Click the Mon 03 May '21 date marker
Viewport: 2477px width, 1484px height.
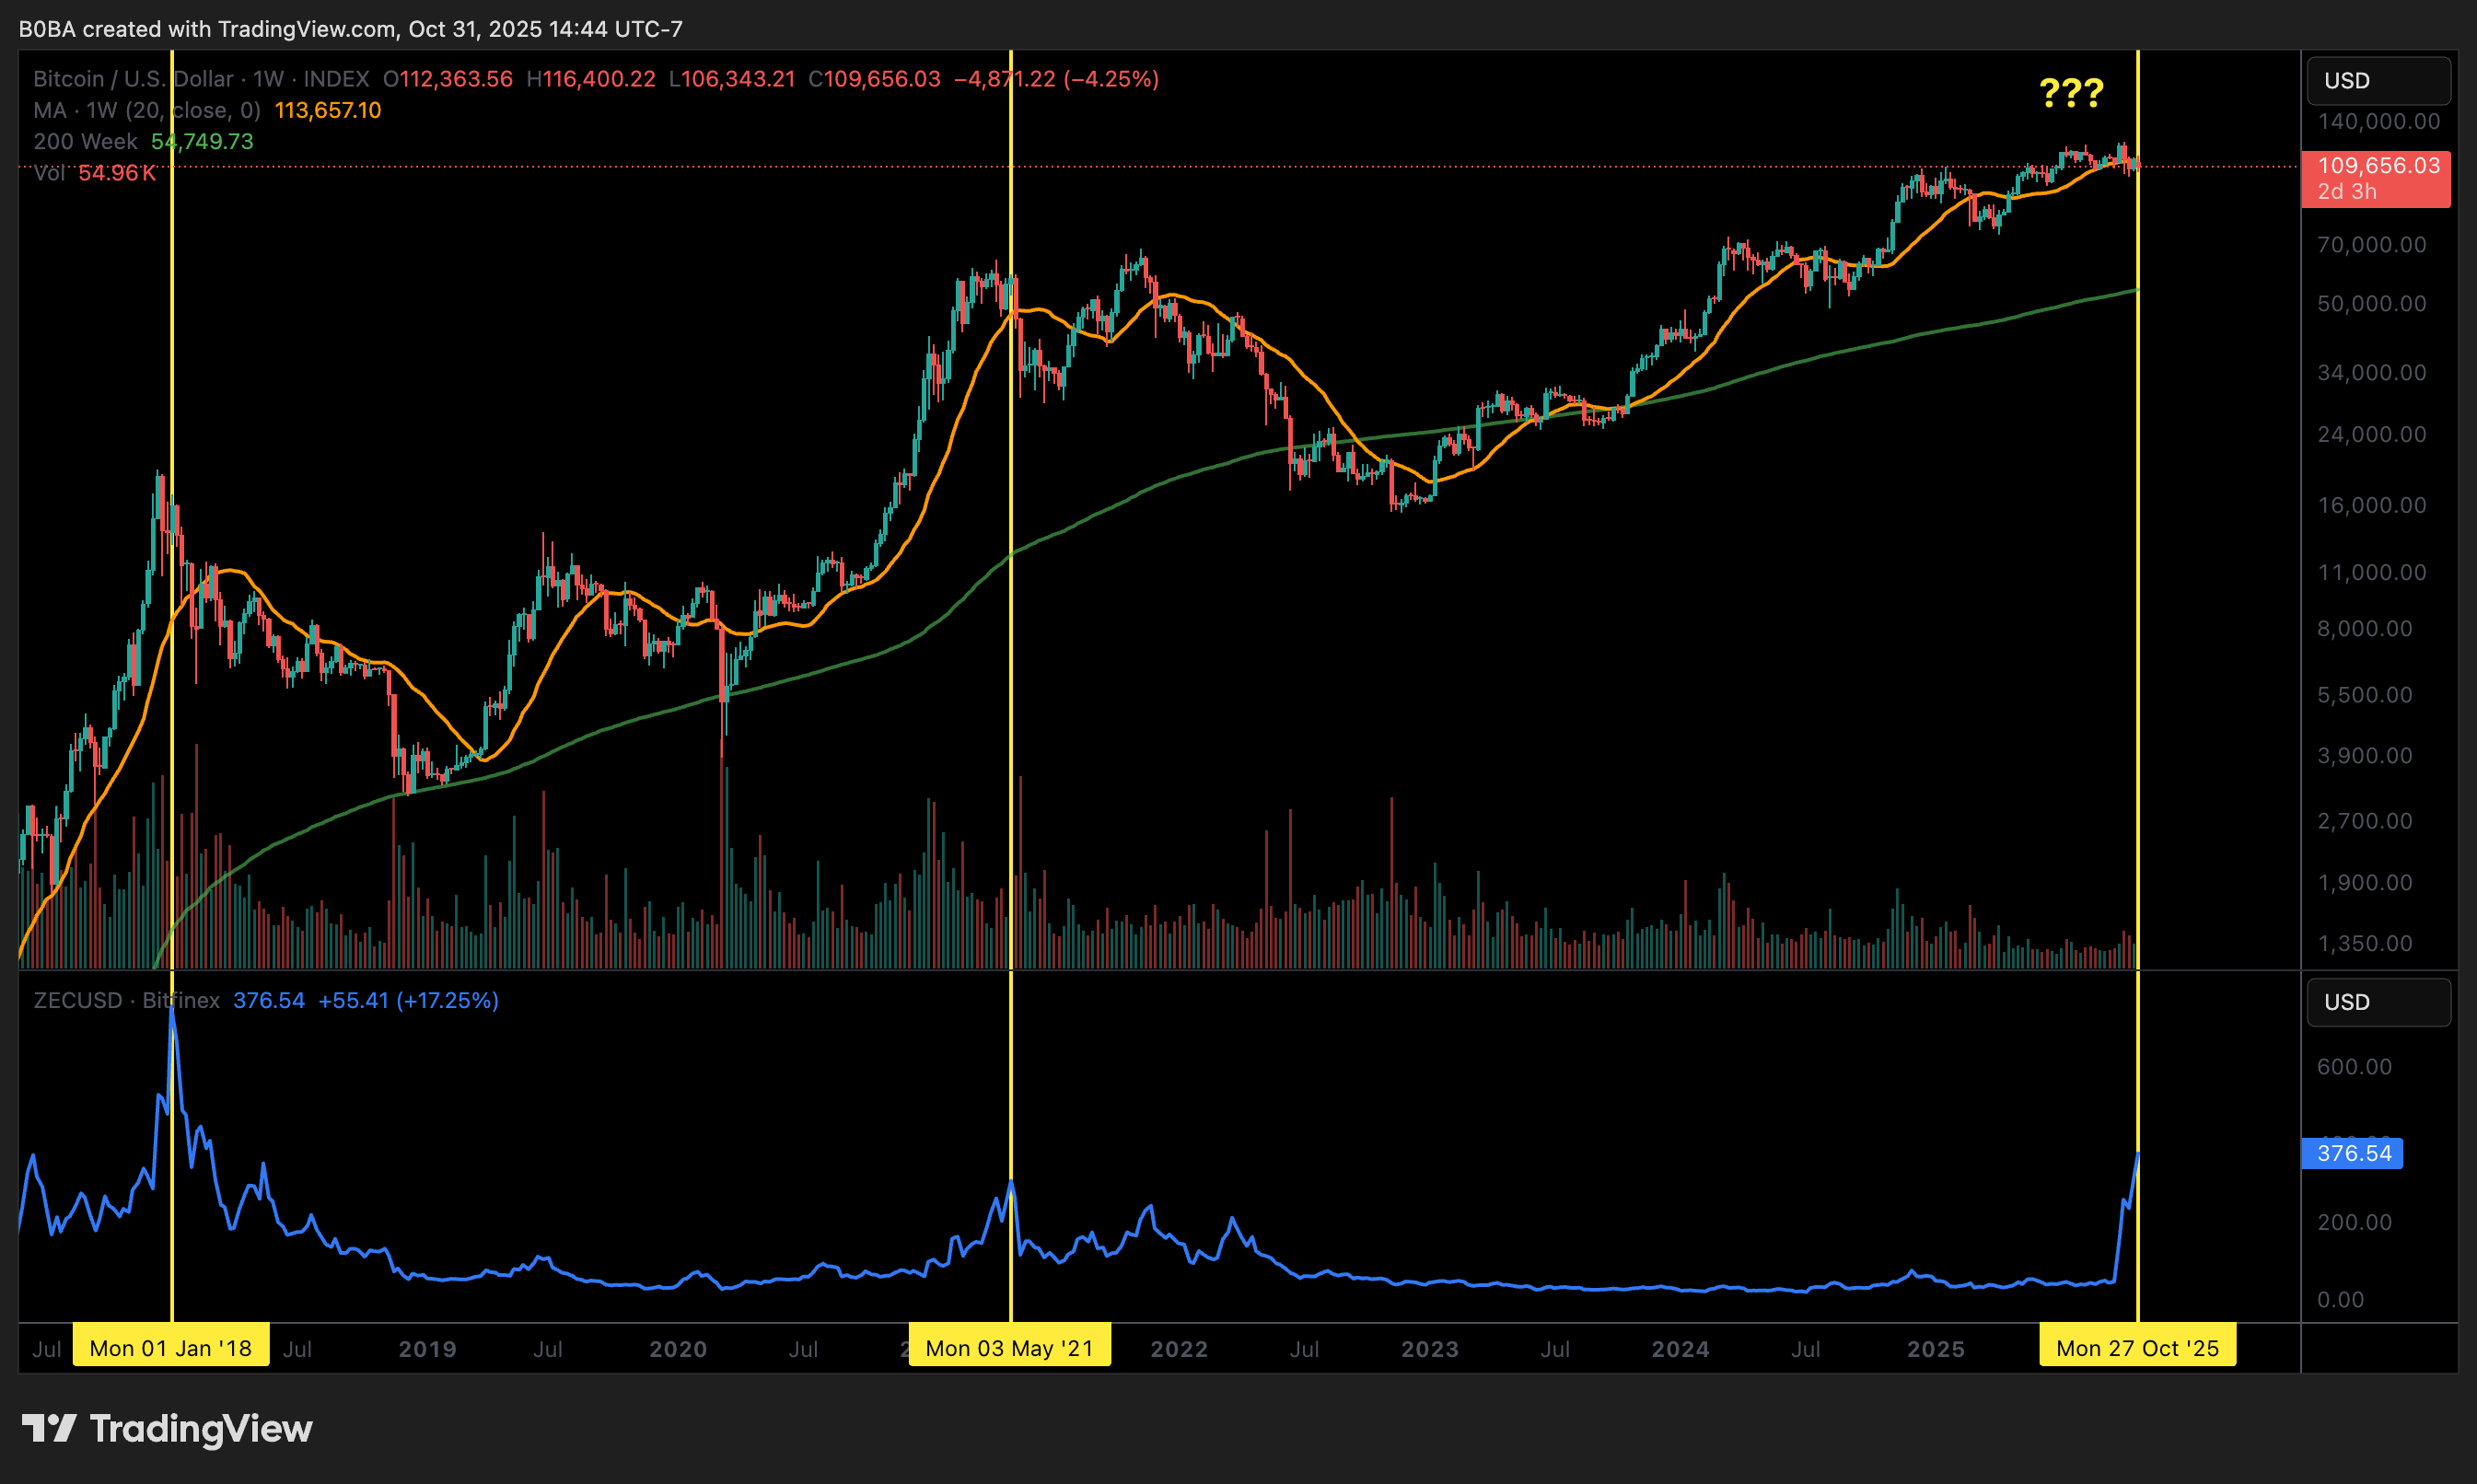click(1009, 1347)
